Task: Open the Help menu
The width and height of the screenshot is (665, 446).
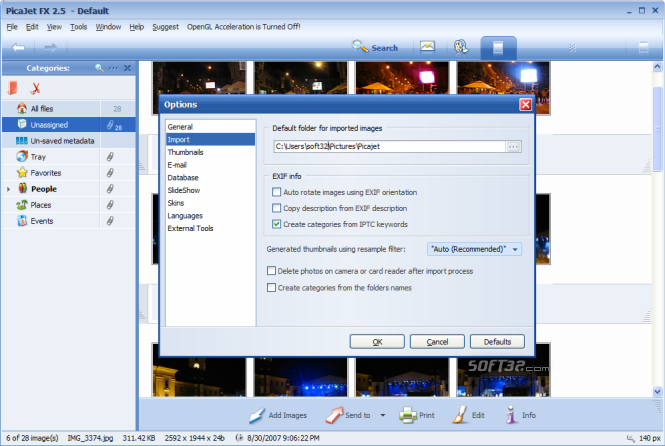Action: pyautogui.click(x=137, y=27)
